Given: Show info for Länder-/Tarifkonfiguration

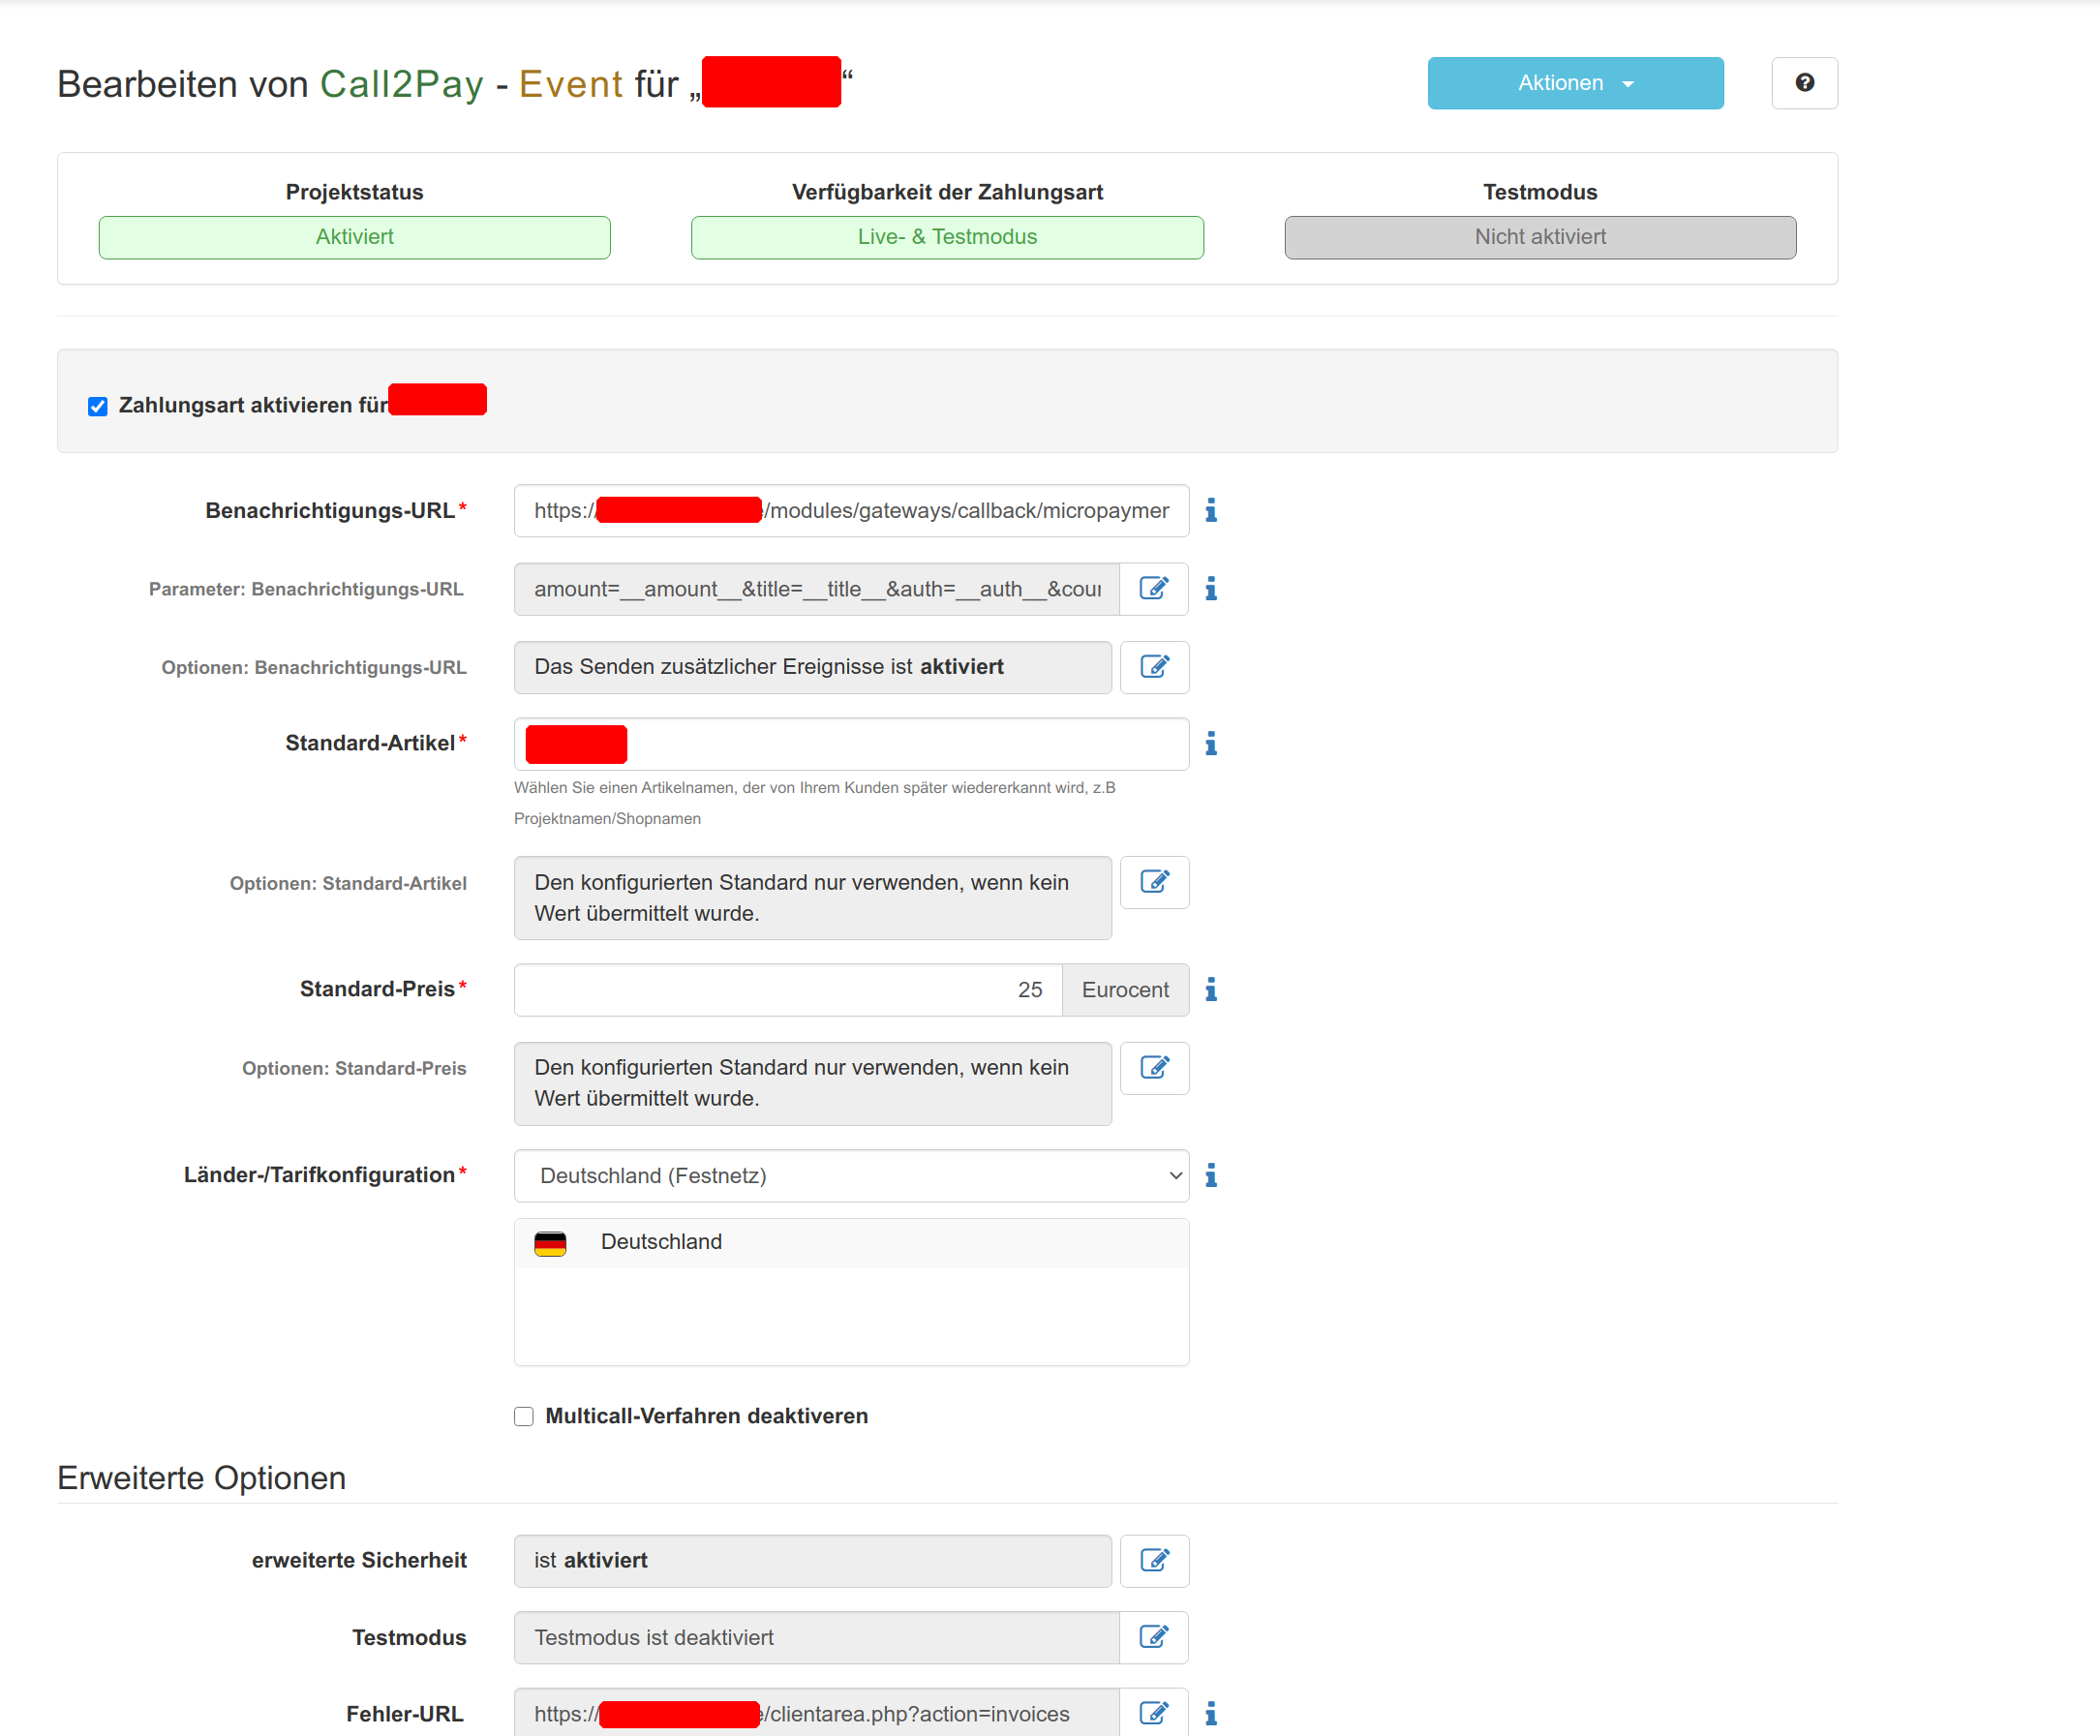Looking at the screenshot, I should point(1211,1176).
